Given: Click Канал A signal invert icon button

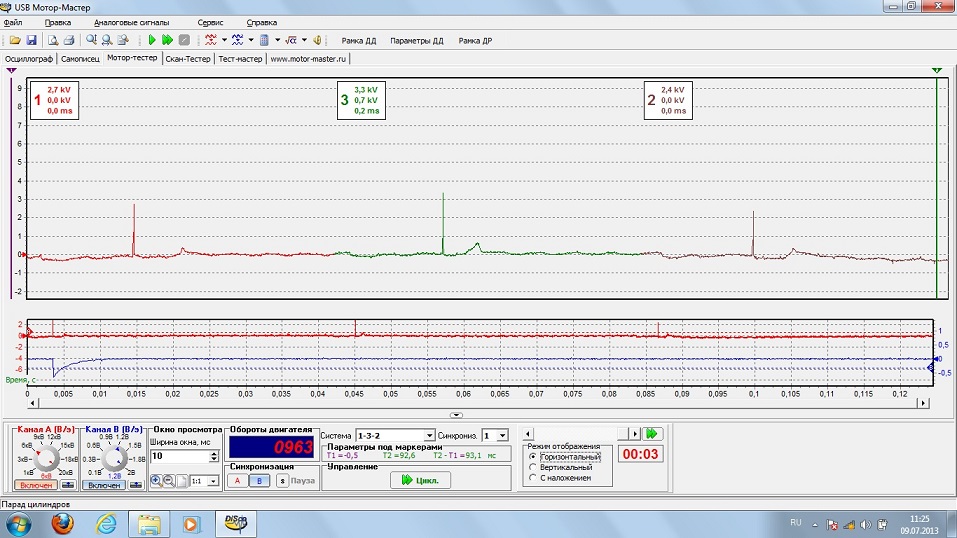Looking at the screenshot, I should tap(68, 485).
